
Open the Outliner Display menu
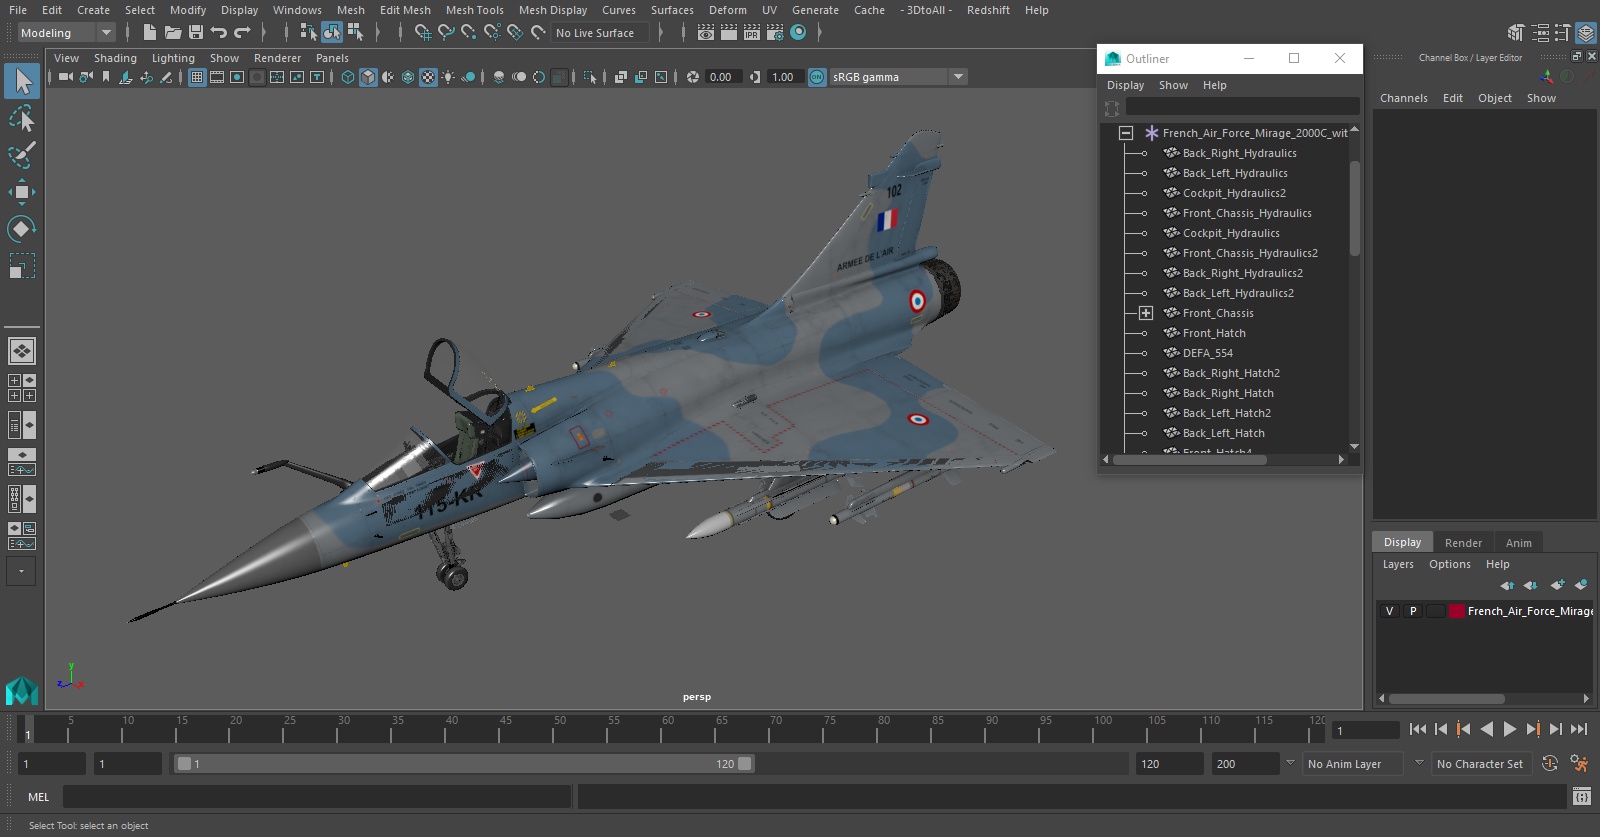point(1125,85)
